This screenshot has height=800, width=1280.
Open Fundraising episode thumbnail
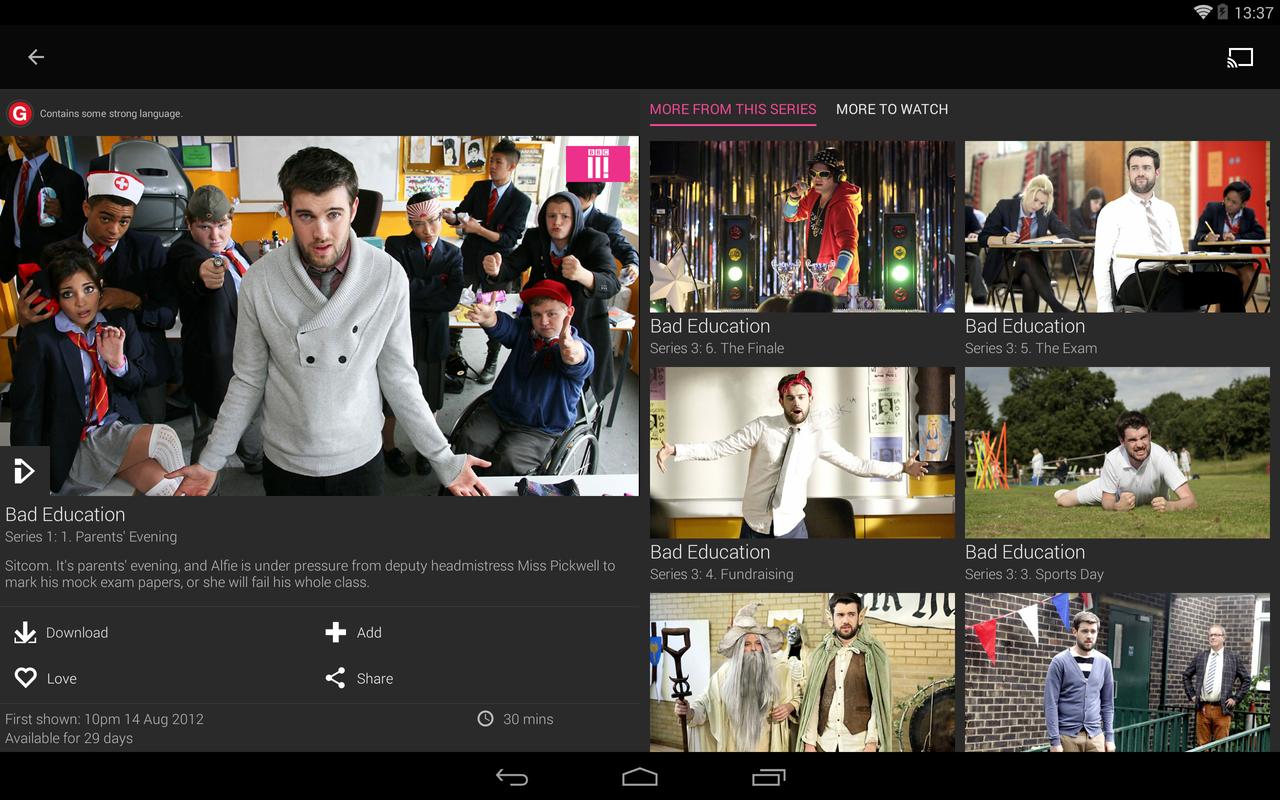click(802, 452)
